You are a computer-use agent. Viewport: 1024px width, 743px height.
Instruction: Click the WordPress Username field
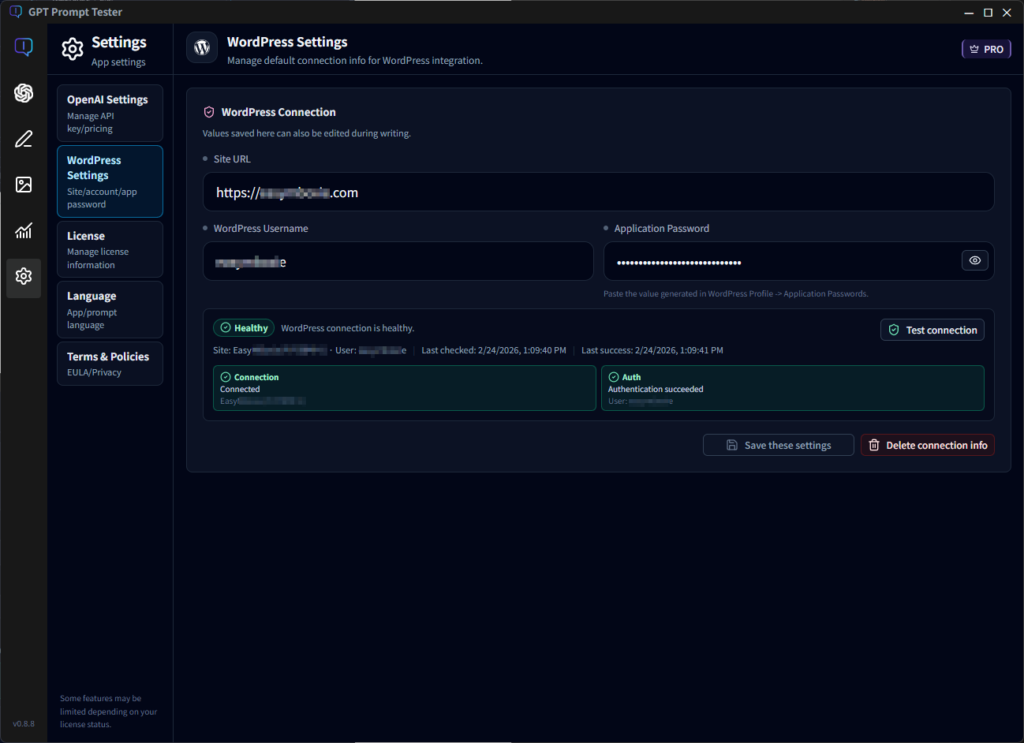398,260
